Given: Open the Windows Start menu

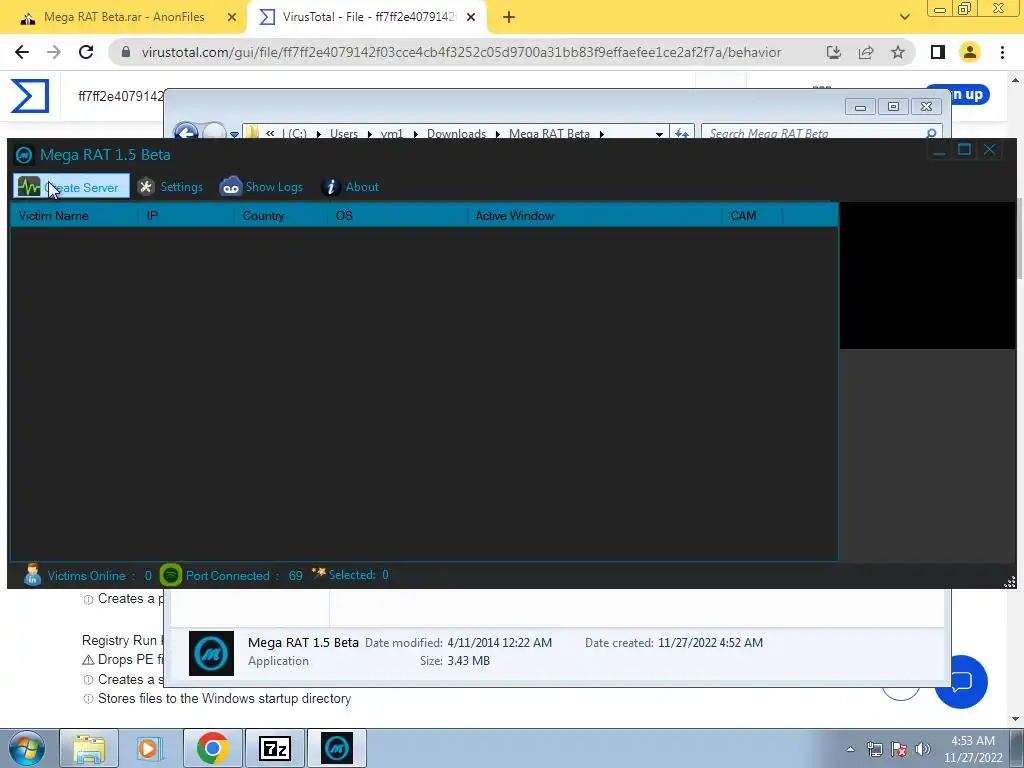Looking at the screenshot, I should click(27, 748).
